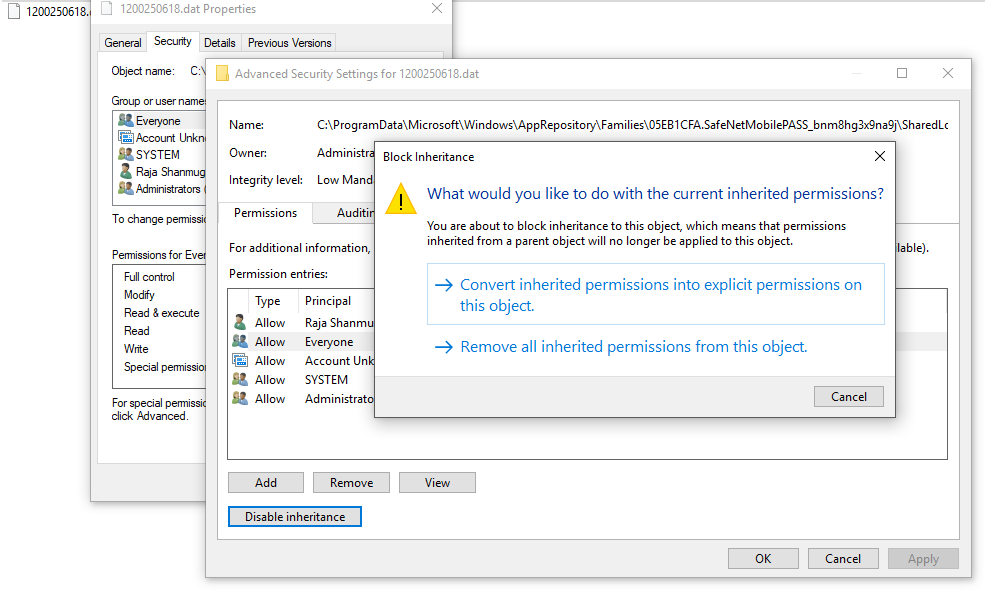This screenshot has height=595, width=985.
Task: Click the View permission entry button
Action: click(437, 483)
